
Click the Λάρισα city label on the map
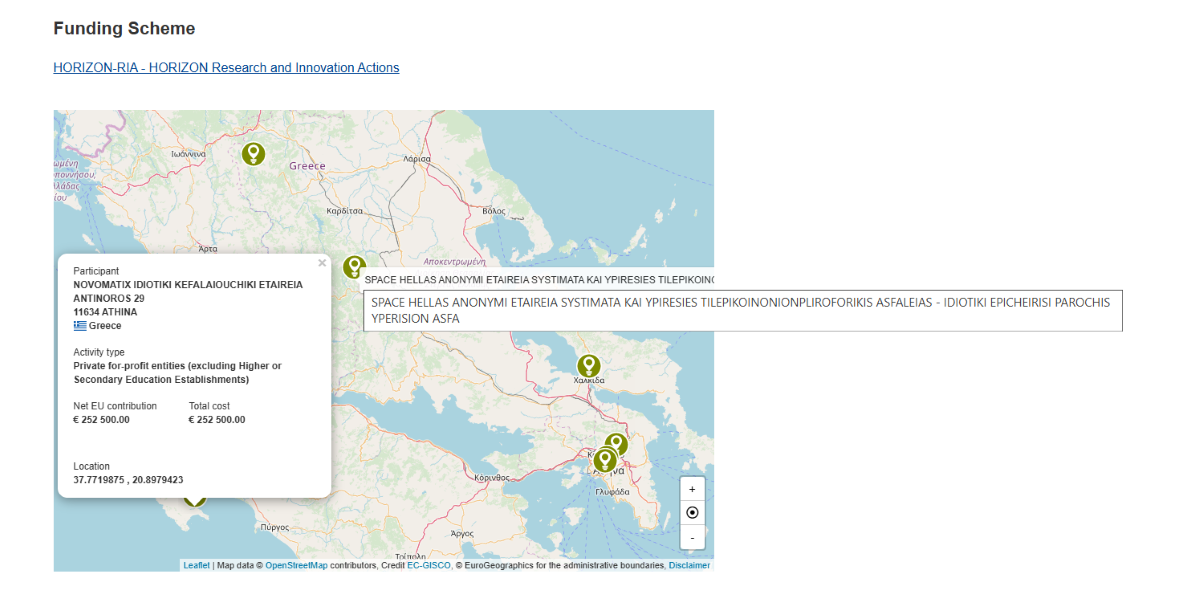(x=416, y=158)
